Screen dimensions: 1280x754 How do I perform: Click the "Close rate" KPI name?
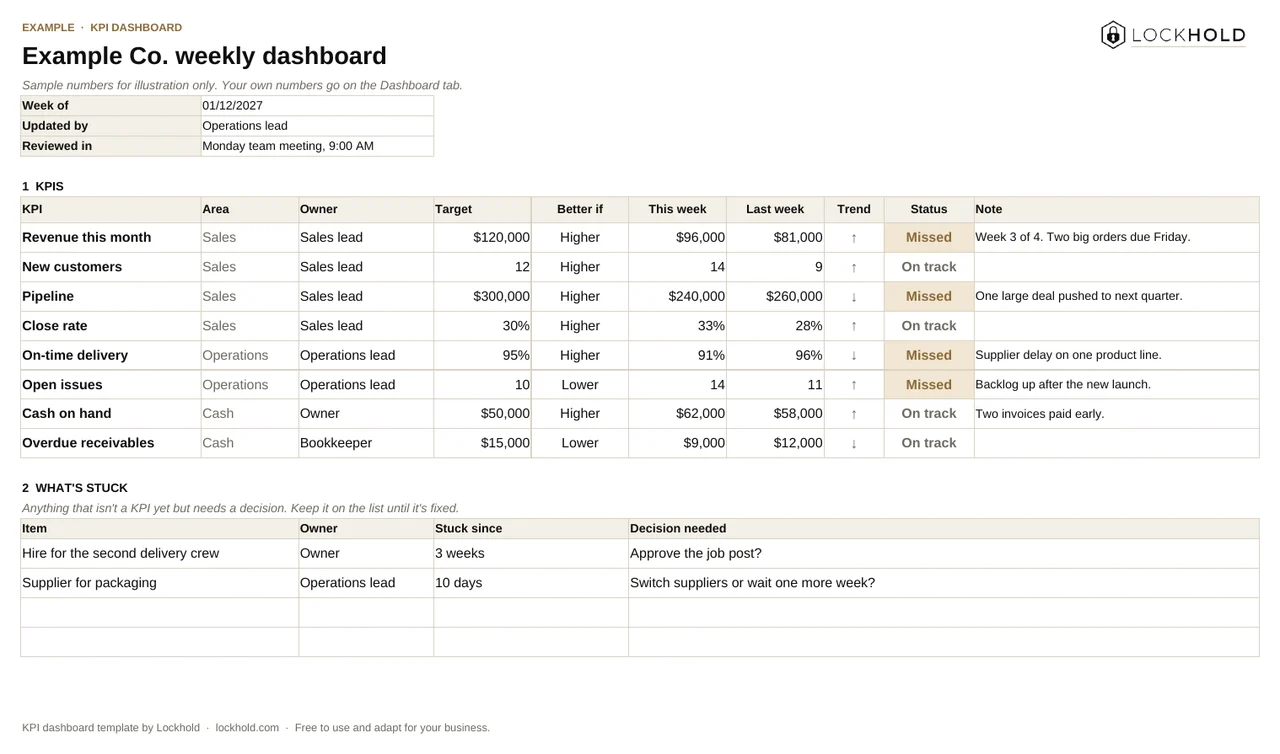[55, 326]
